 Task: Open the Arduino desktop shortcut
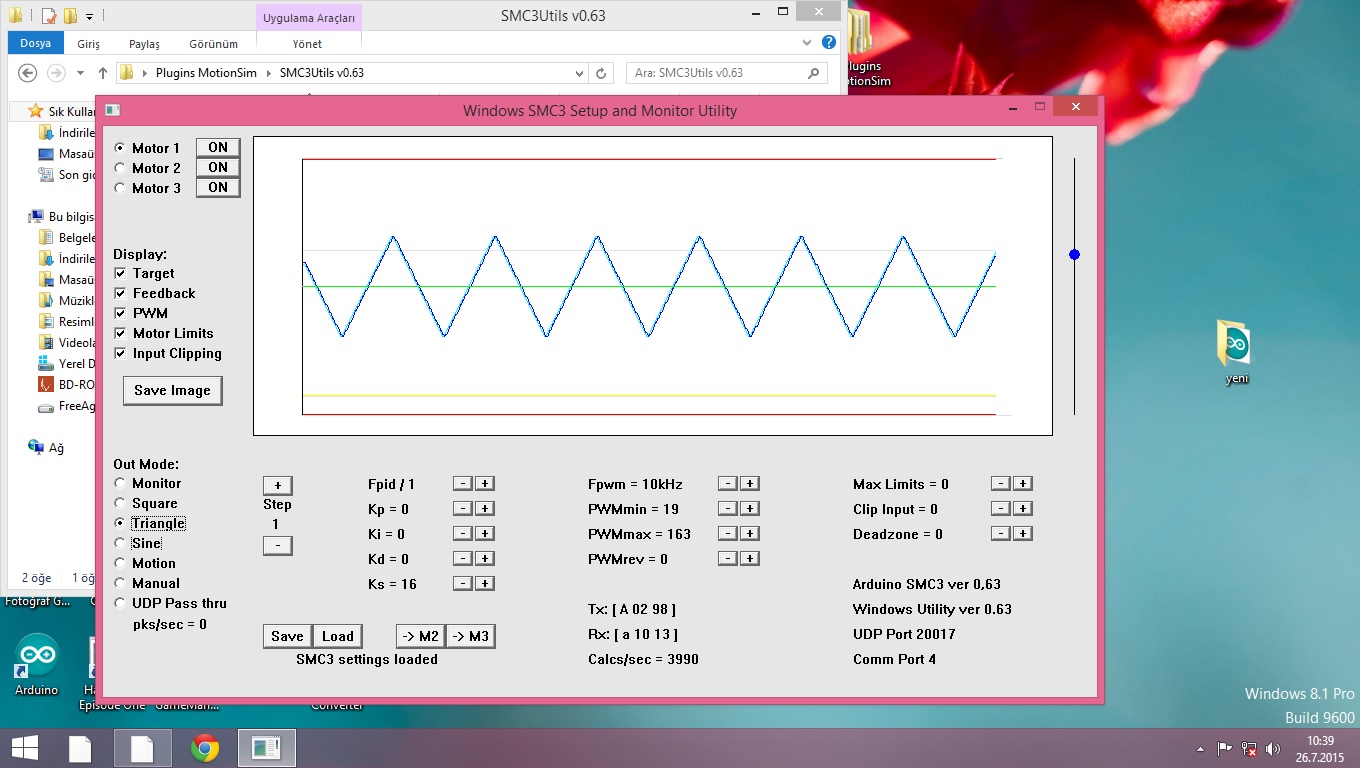37,656
